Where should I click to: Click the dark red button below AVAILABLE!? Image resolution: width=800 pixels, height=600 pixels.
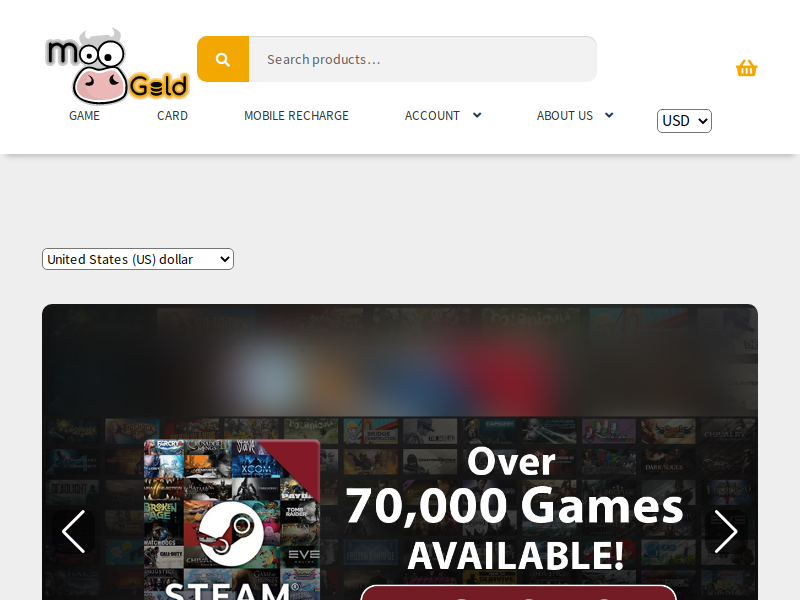click(518, 593)
